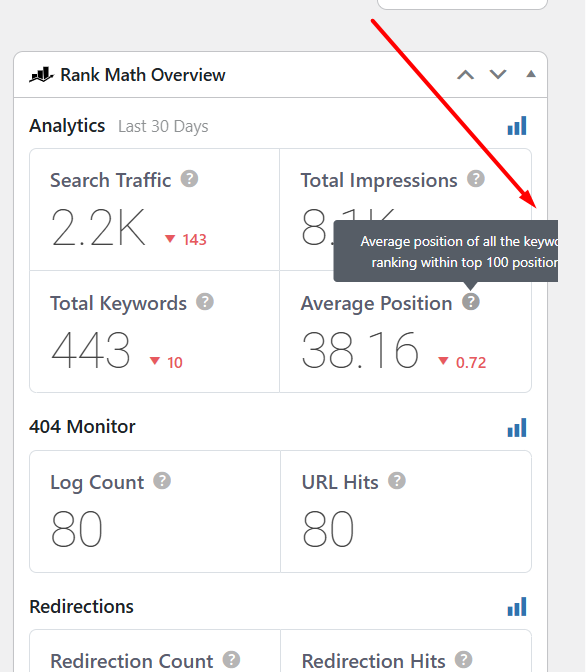Click the Redirection Count help icon
This screenshot has height=672, width=586.
click(231, 660)
